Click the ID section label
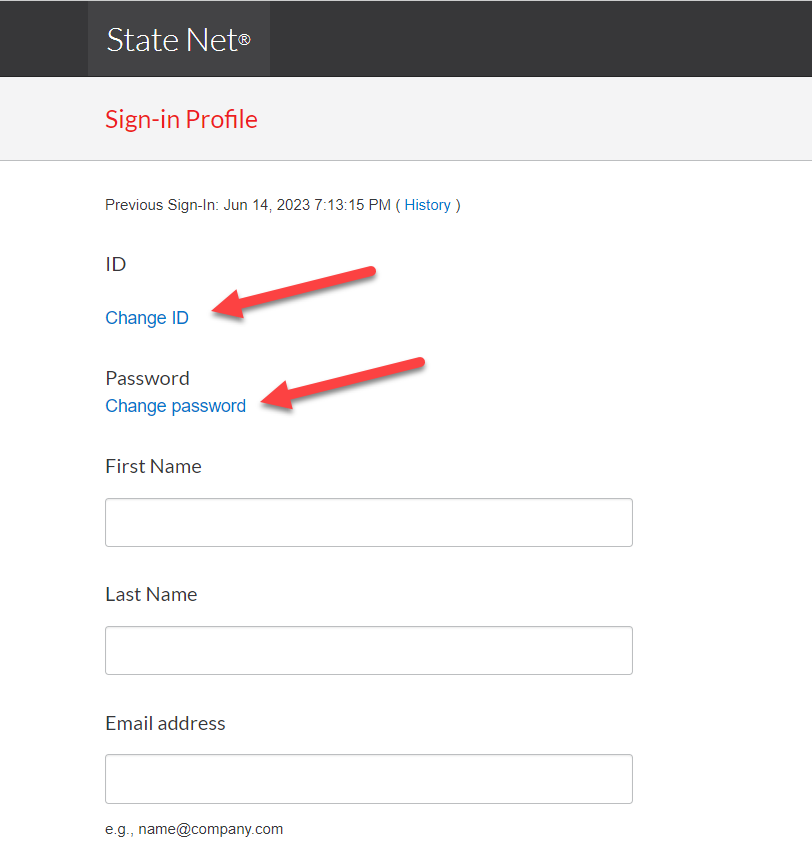The height and width of the screenshot is (855, 812). click(x=116, y=264)
